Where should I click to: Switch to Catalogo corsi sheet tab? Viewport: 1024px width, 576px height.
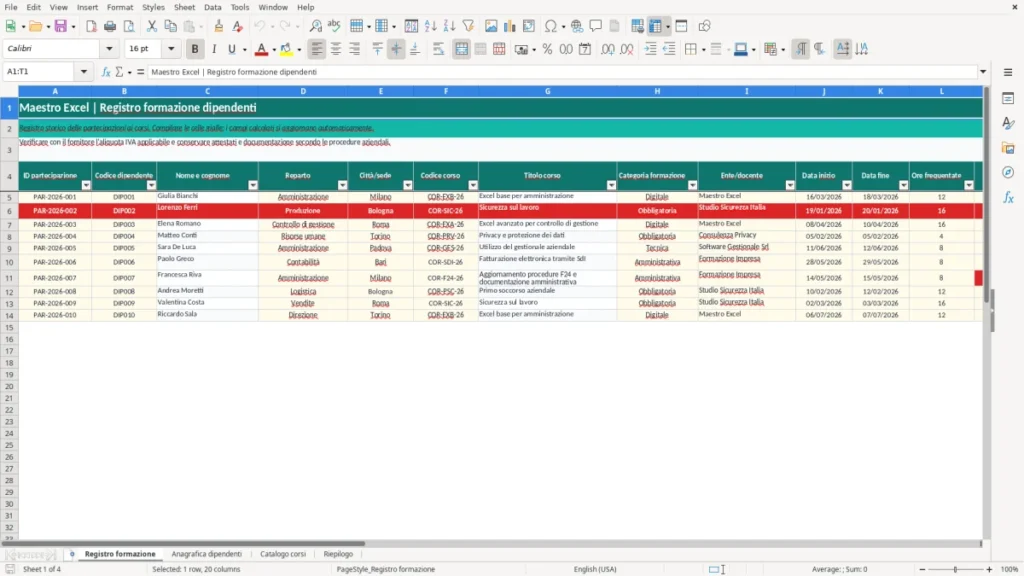tap(283, 554)
